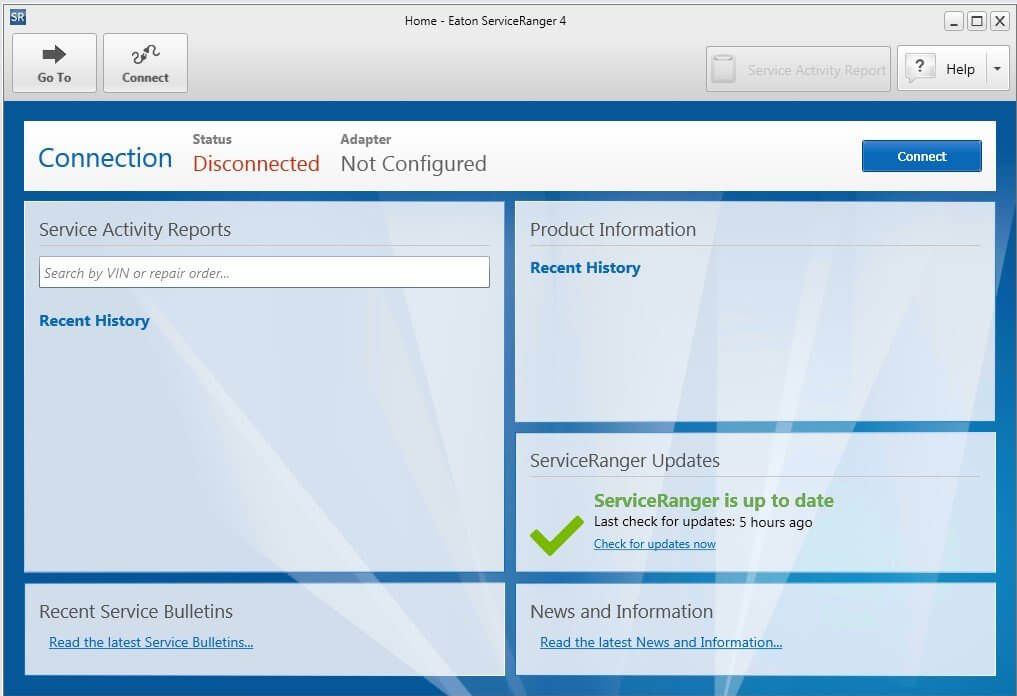Viewport: 1017px width, 696px height.
Task: Click Check for updates now
Action: (654, 543)
